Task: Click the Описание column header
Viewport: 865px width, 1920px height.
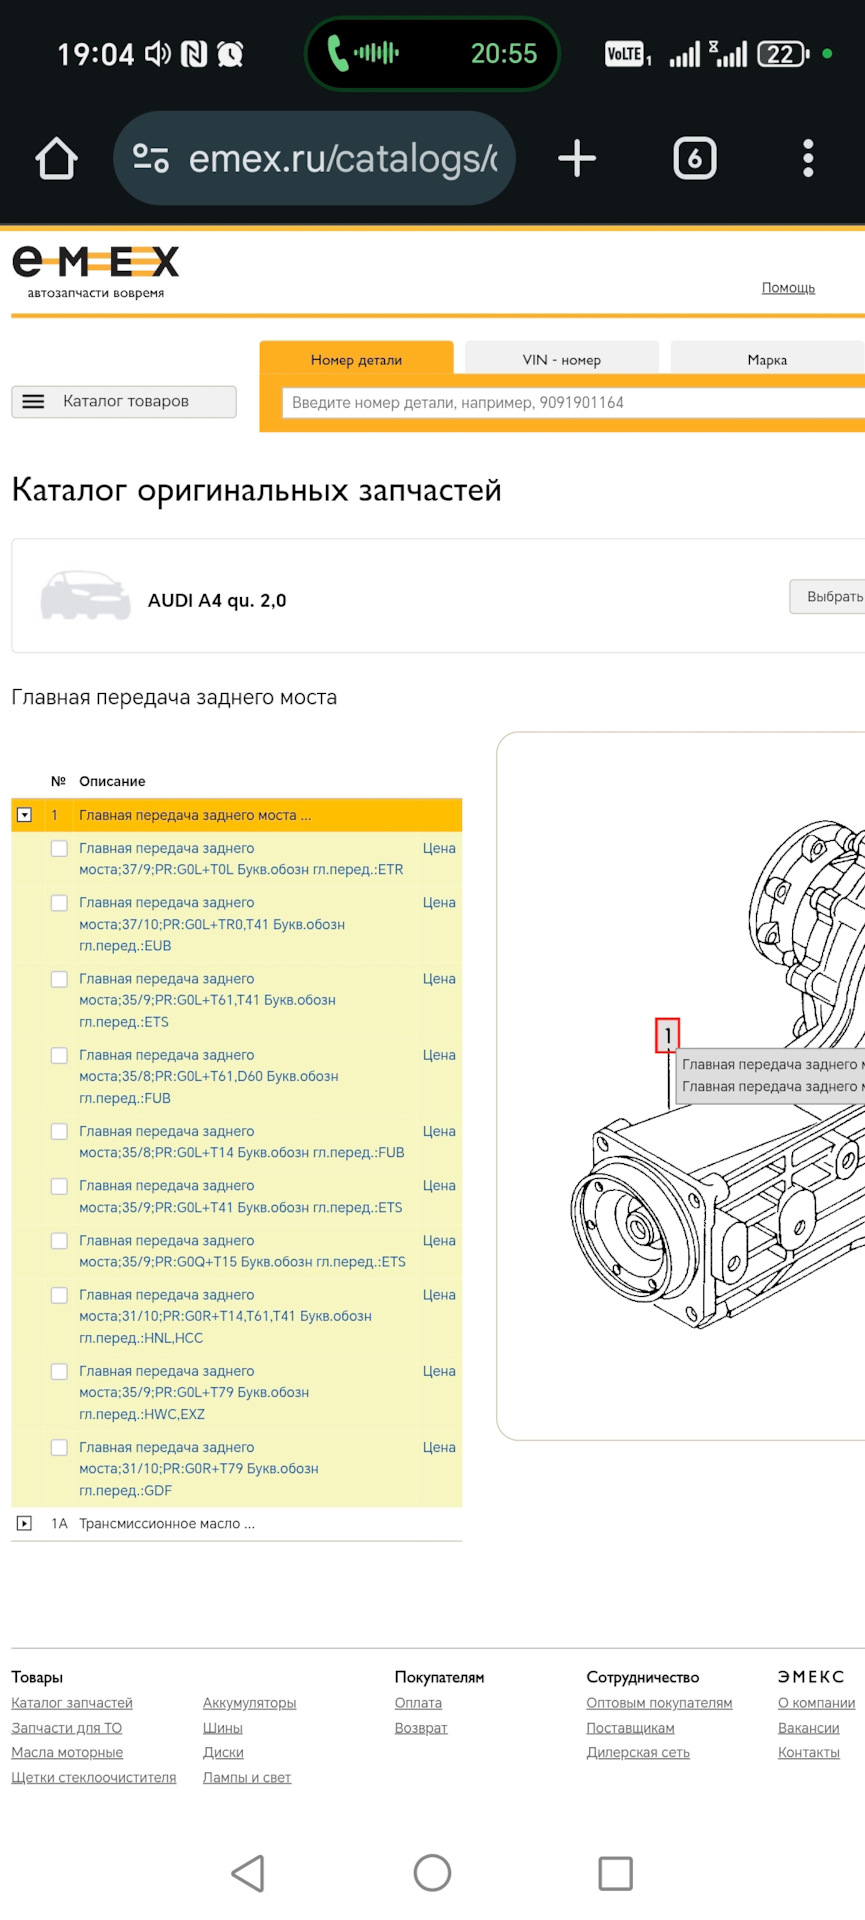Action: [x=112, y=781]
